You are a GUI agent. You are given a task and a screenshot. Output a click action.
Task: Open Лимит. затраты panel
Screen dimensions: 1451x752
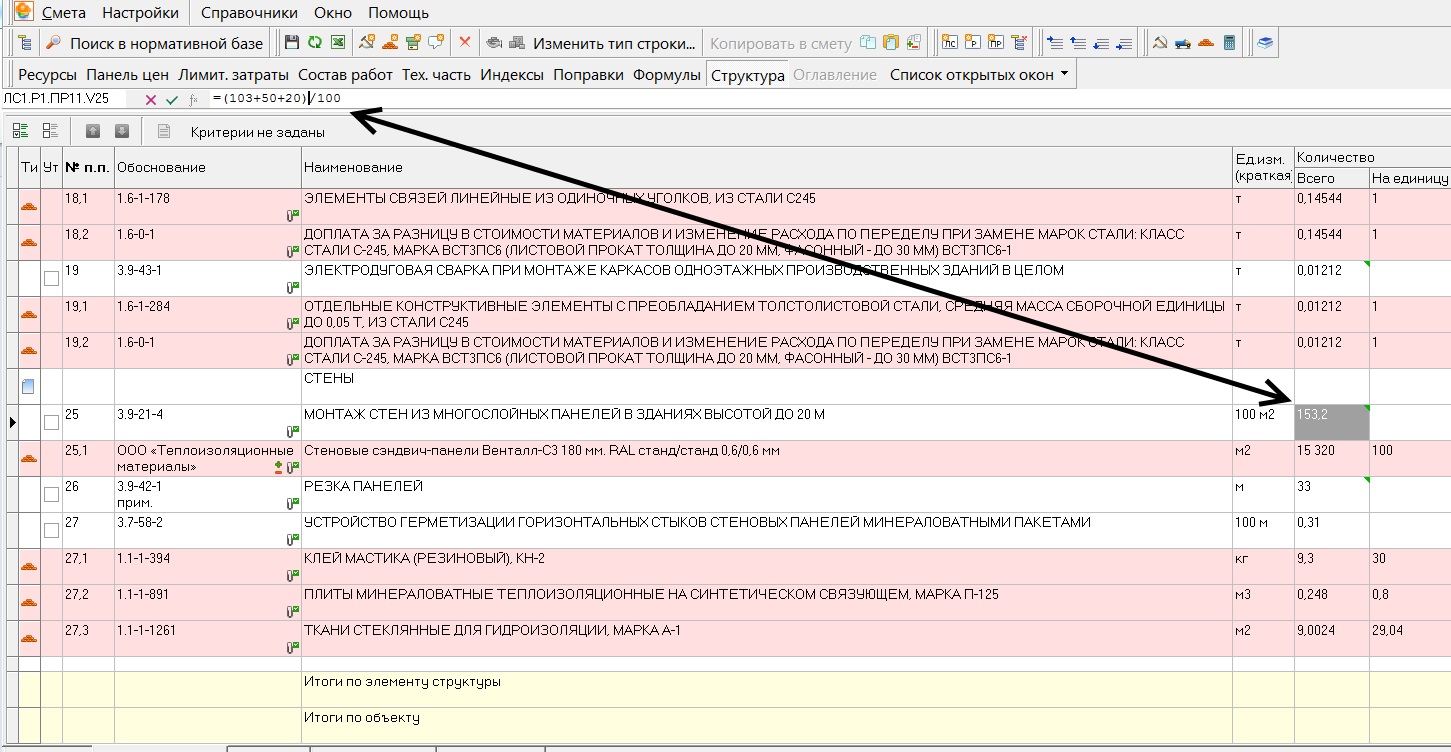tap(233, 75)
